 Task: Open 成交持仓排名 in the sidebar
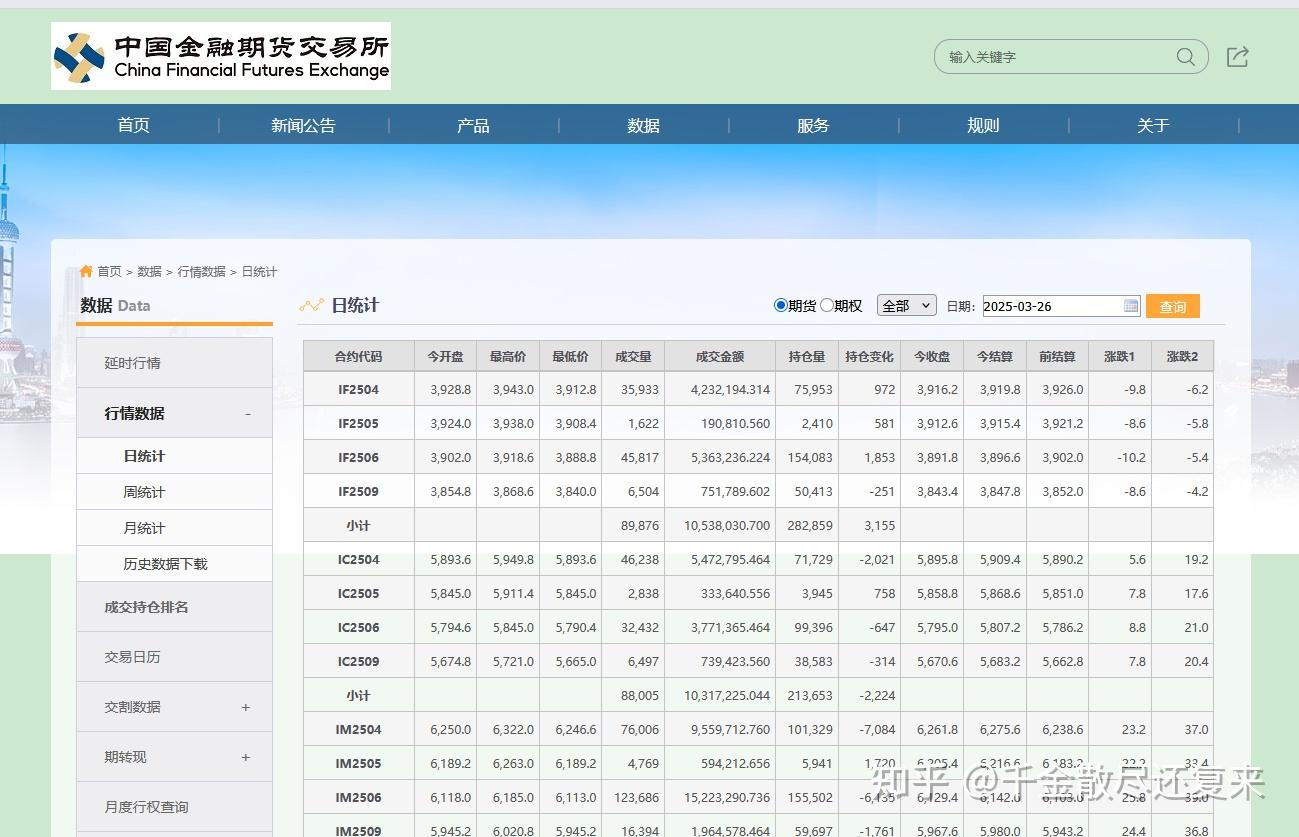(174, 607)
